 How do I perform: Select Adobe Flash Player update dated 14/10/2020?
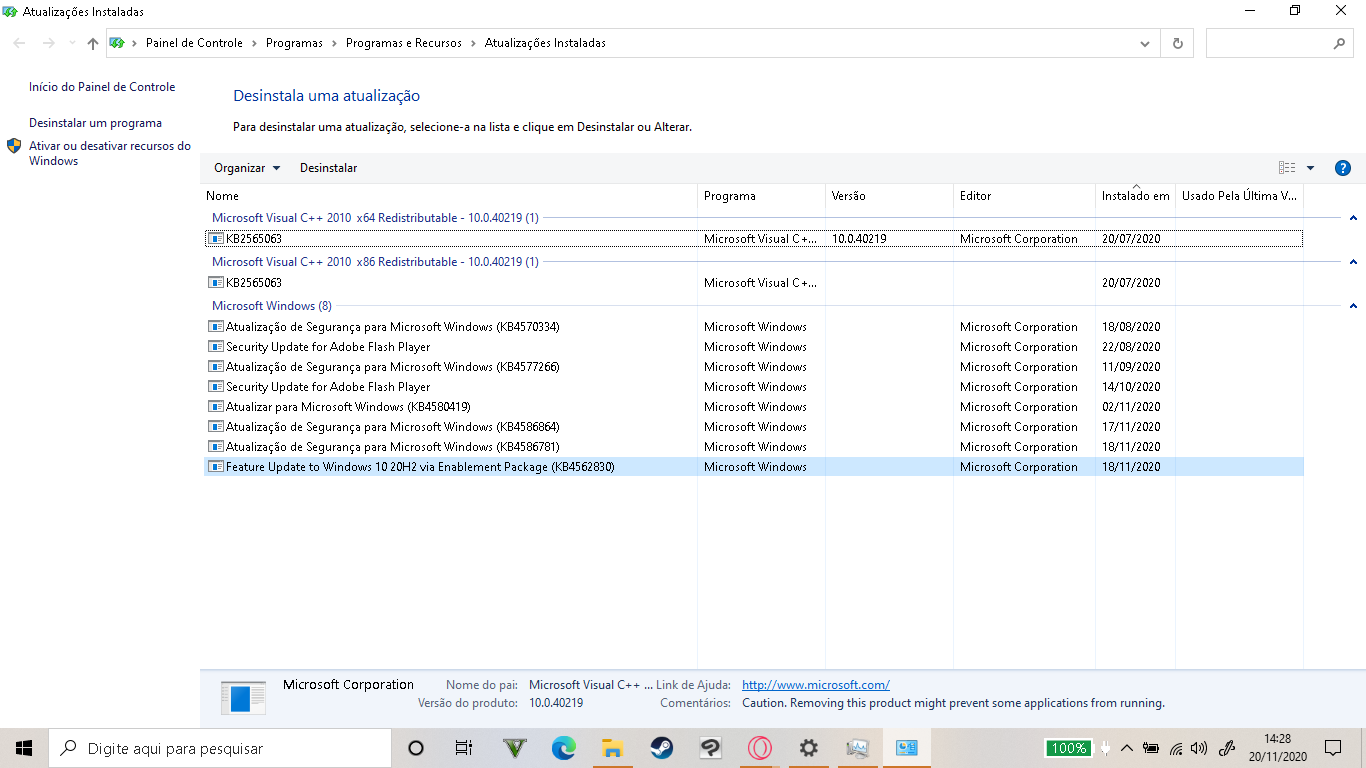[x=753, y=387]
